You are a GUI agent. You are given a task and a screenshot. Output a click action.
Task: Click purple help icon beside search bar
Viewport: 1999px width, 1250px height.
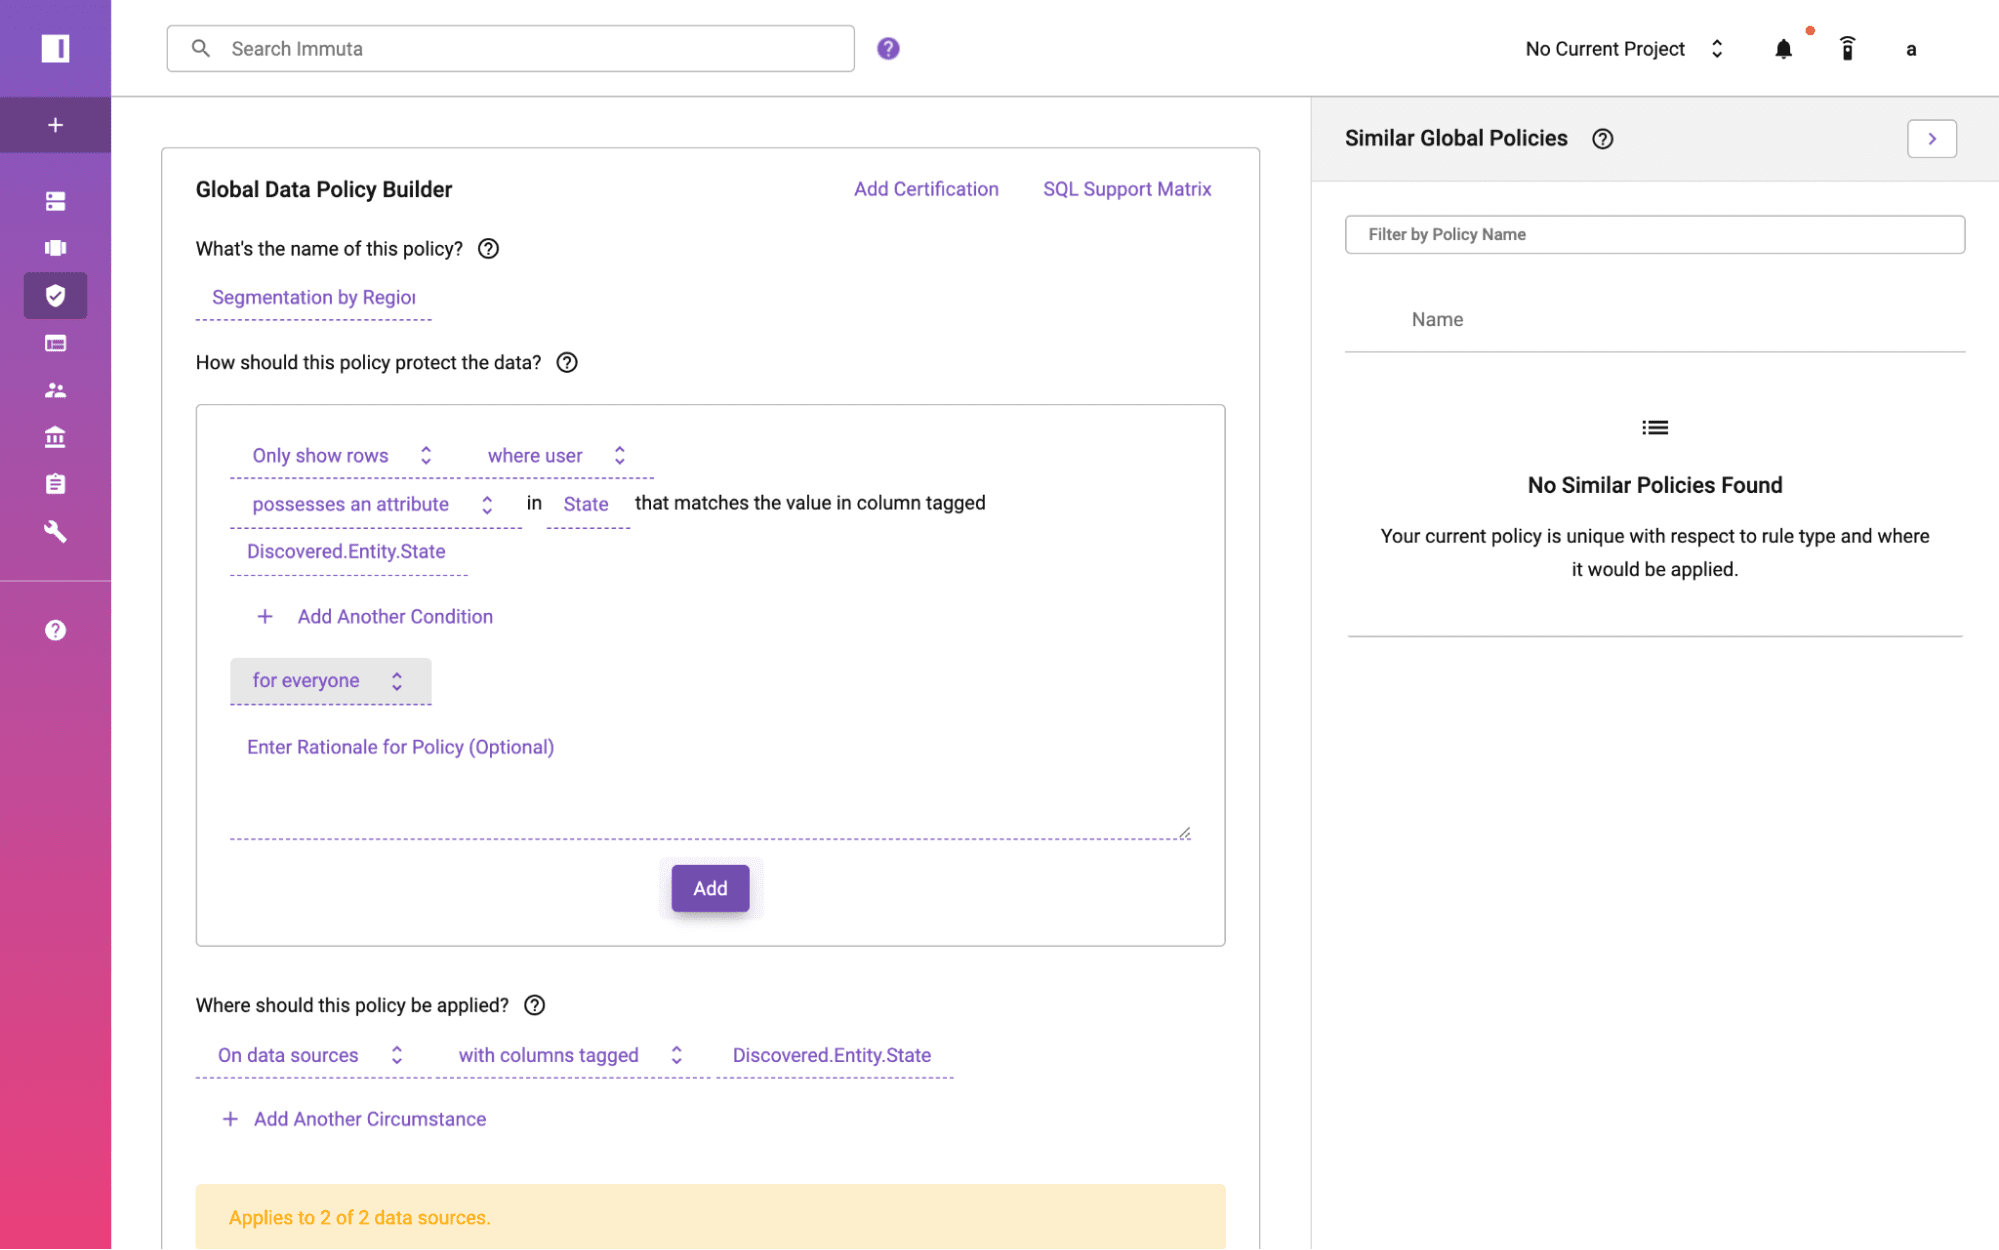click(888, 48)
